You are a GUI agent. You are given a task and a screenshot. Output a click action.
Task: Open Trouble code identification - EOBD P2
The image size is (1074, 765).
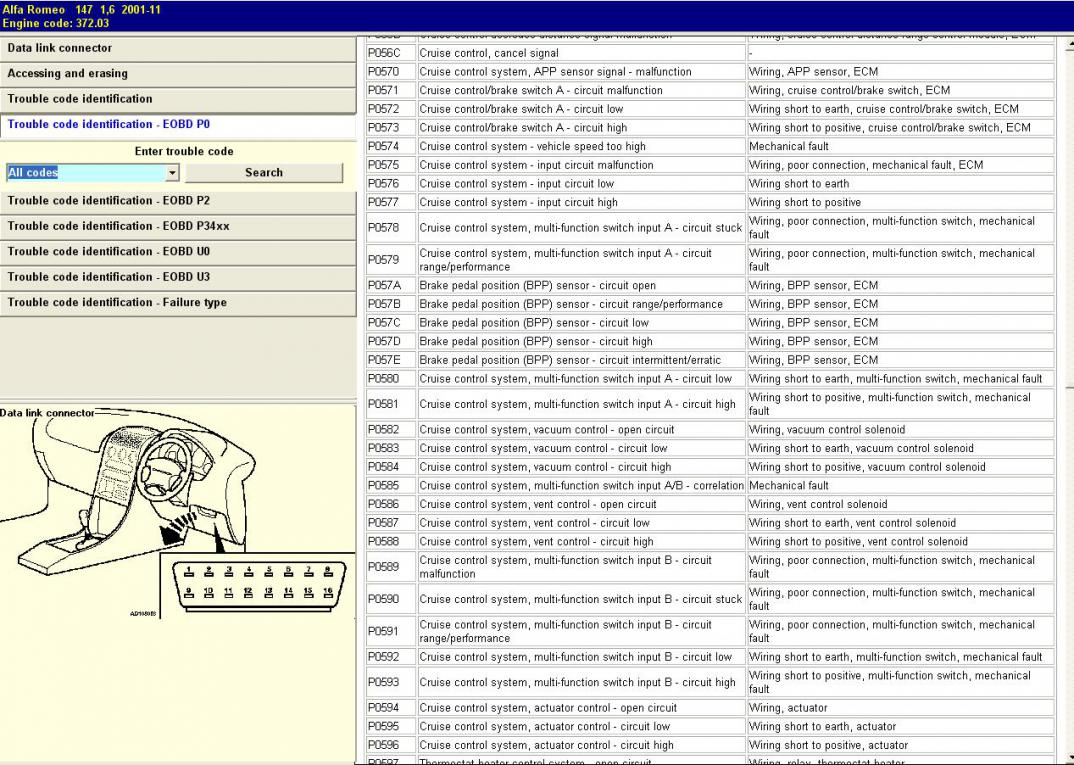click(178, 201)
